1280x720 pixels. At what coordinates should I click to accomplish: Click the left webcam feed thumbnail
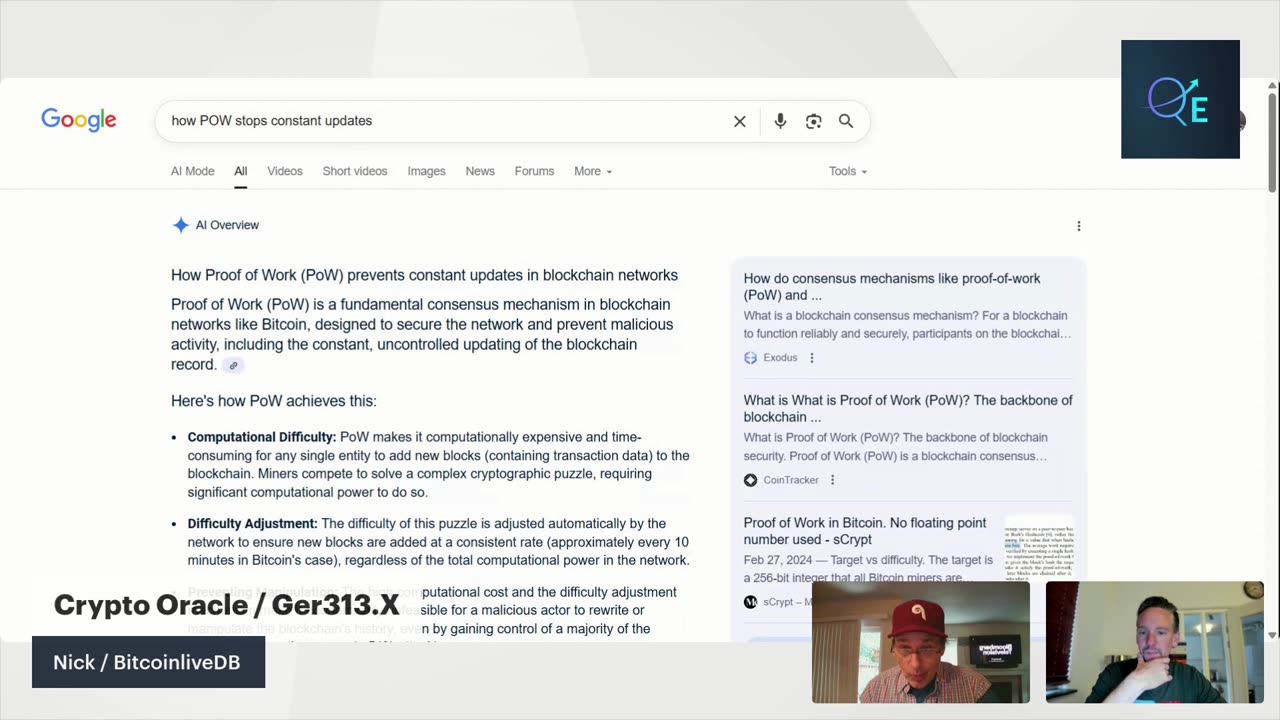[x=921, y=642]
